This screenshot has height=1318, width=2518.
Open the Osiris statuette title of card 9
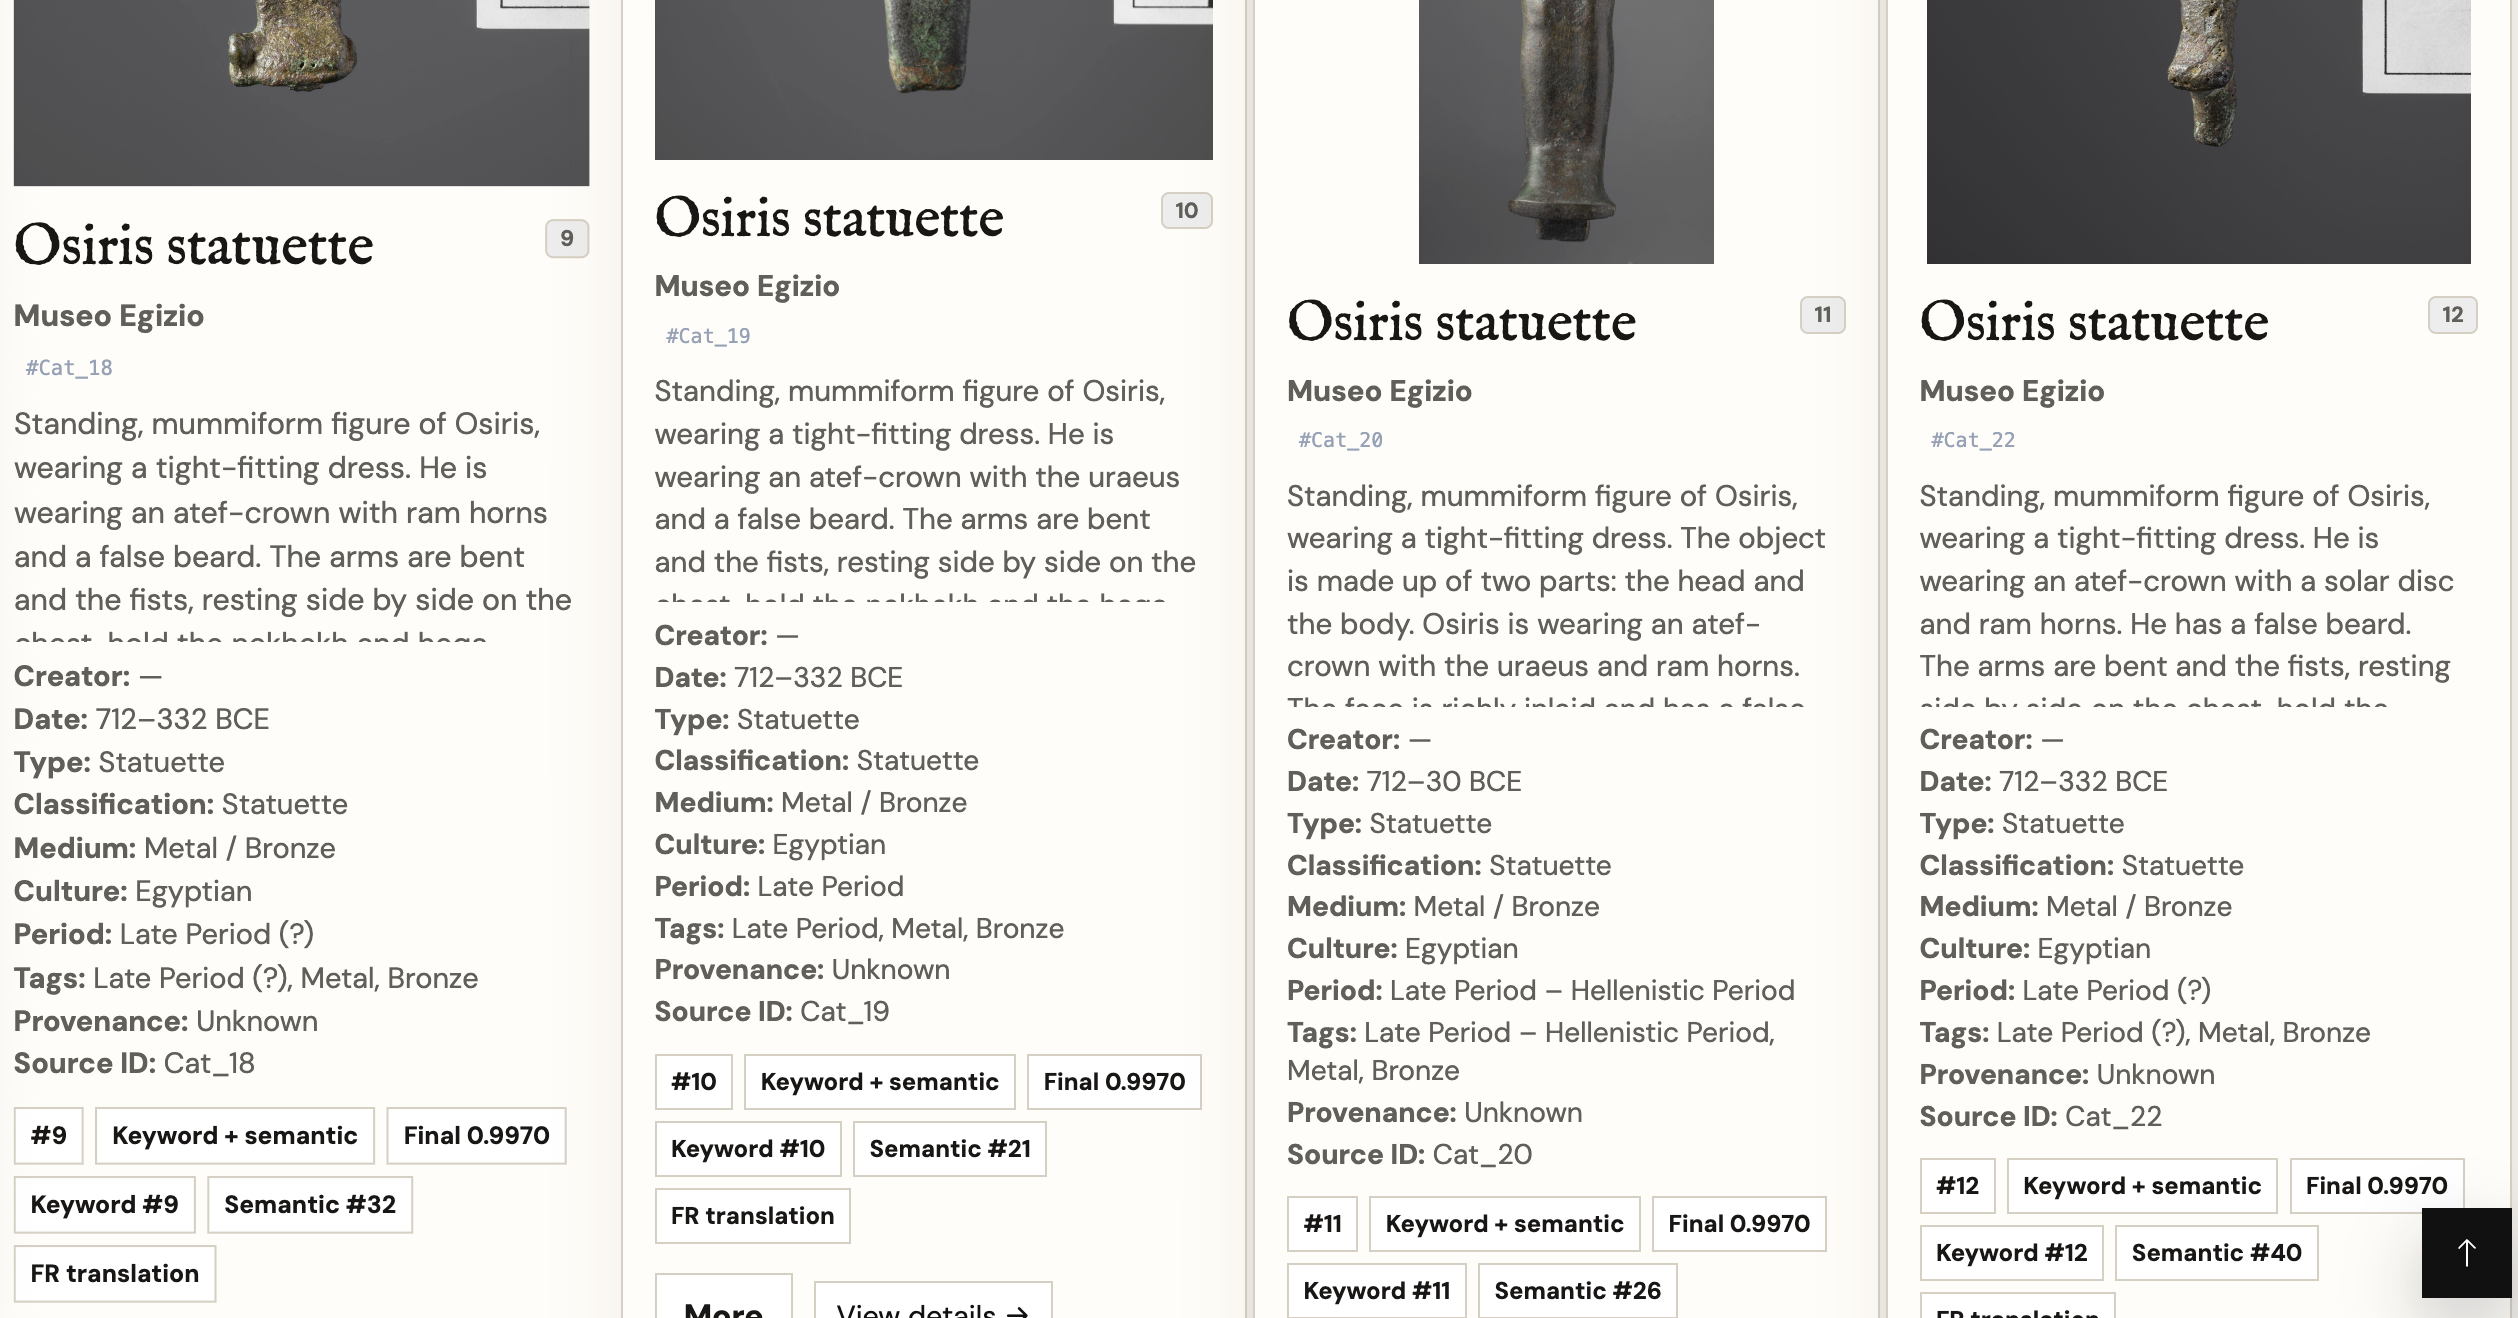[194, 246]
